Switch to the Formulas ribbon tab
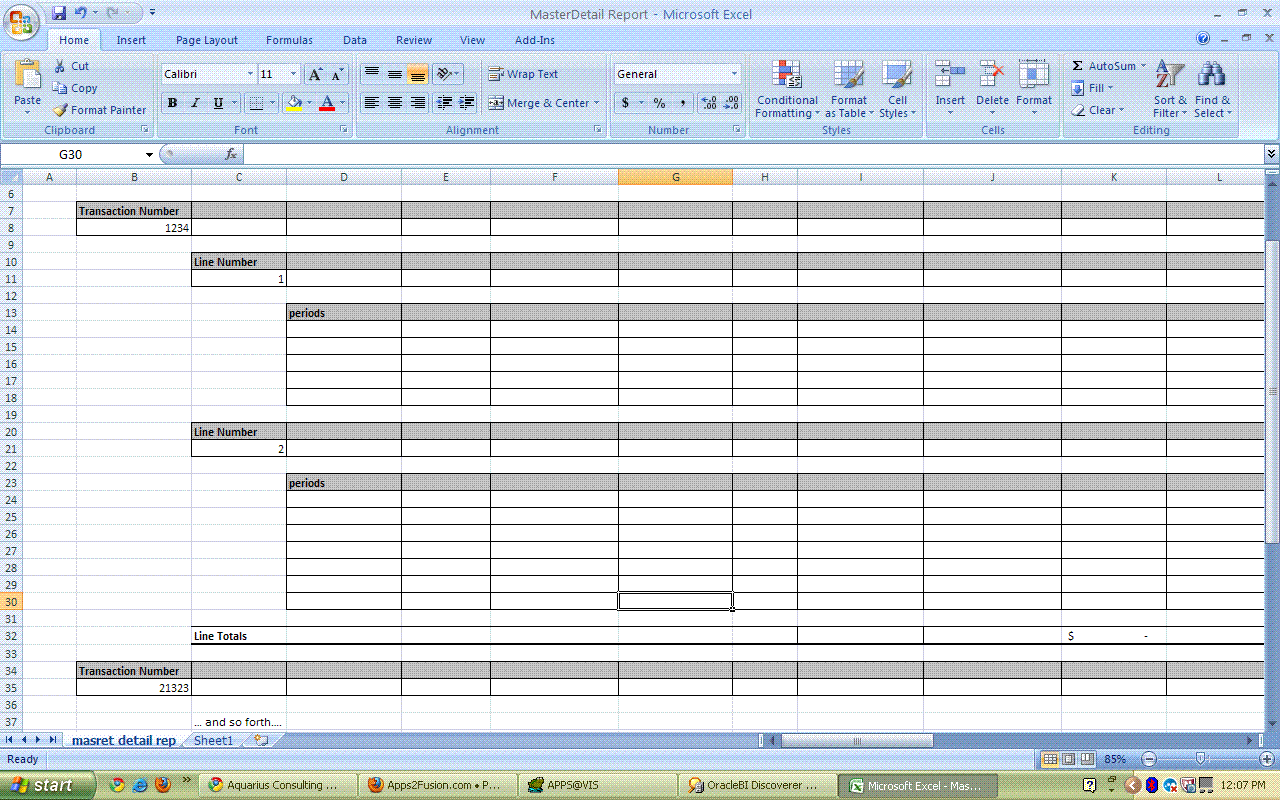 click(289, 40)
